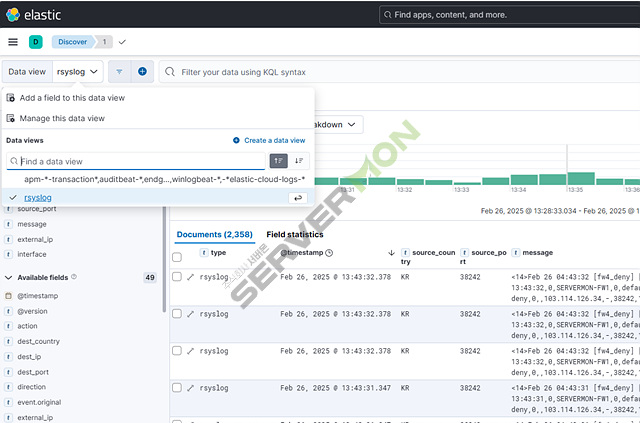Click the 49 available fields count badge
Viewport: 640px width, 423px height.
click(150, 278)
